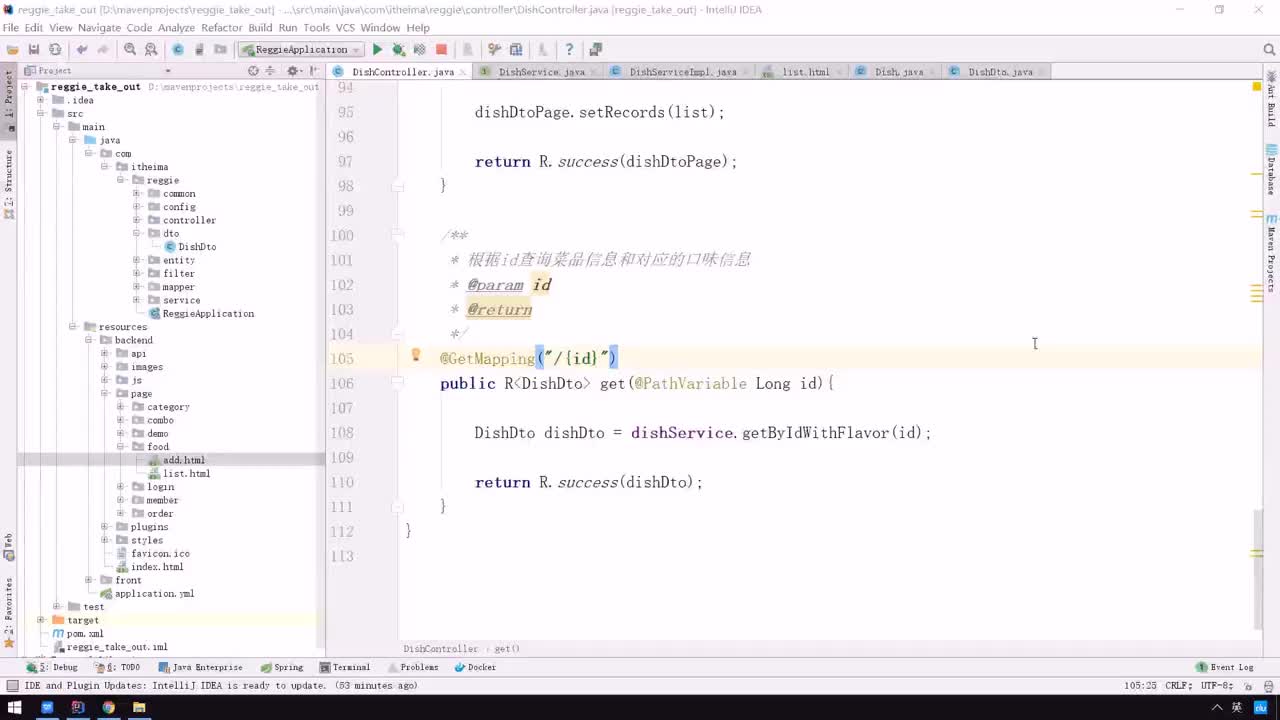Click the Help question mark icon
Image resolution: width=1280 pixels, height=720 pixels.
tap(569, 49)
